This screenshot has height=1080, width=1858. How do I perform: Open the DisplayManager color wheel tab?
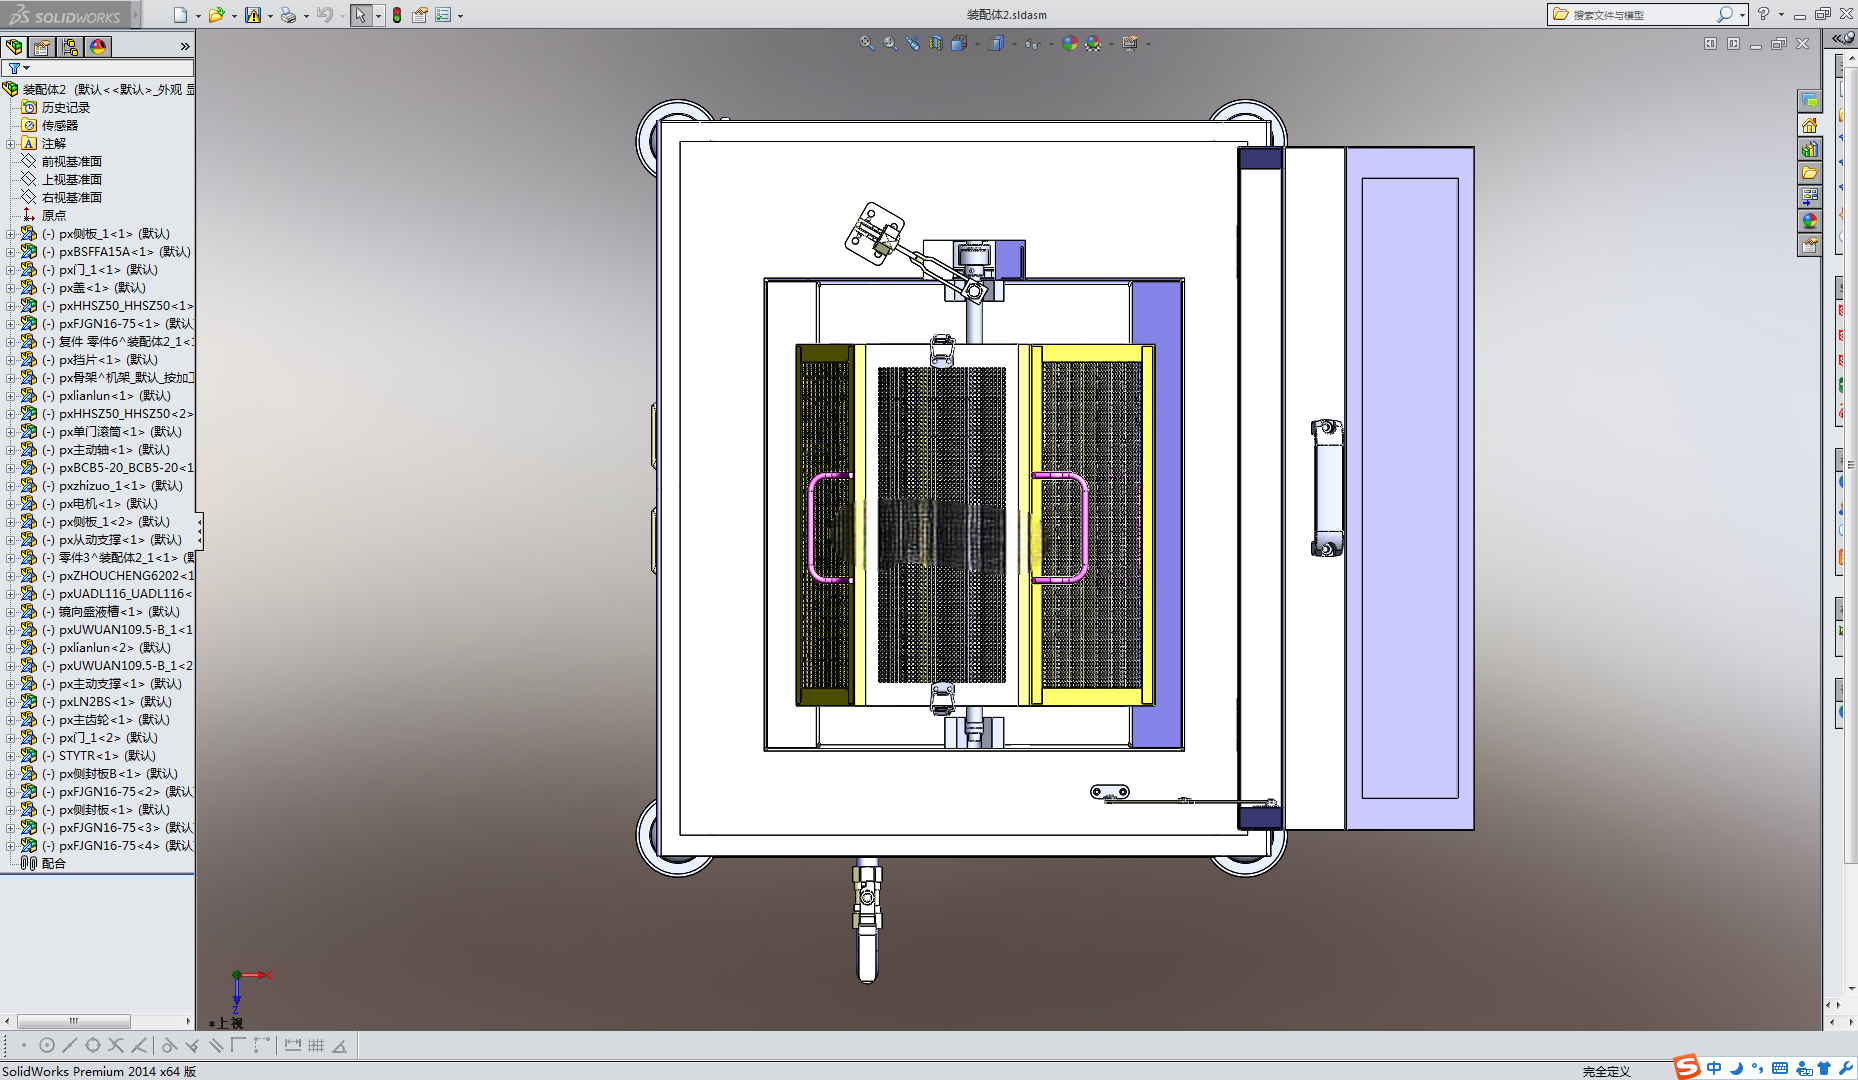(98, 47)
